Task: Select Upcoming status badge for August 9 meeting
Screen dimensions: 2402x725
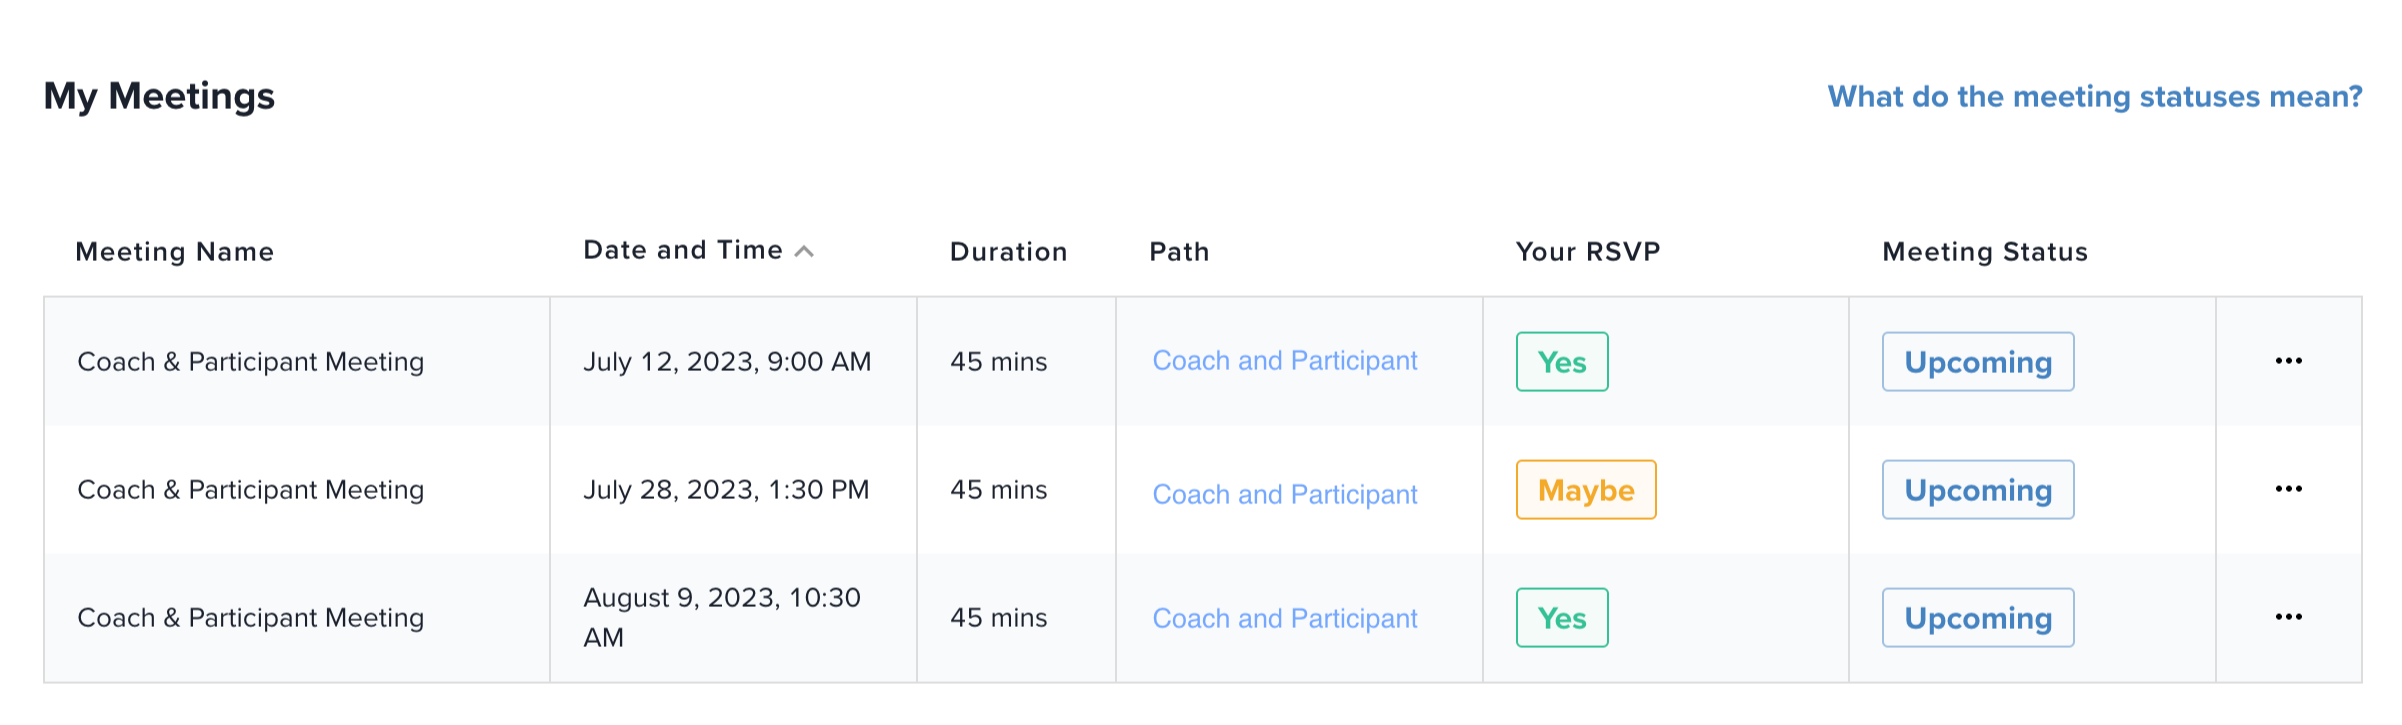Action: click(1978, 618)
